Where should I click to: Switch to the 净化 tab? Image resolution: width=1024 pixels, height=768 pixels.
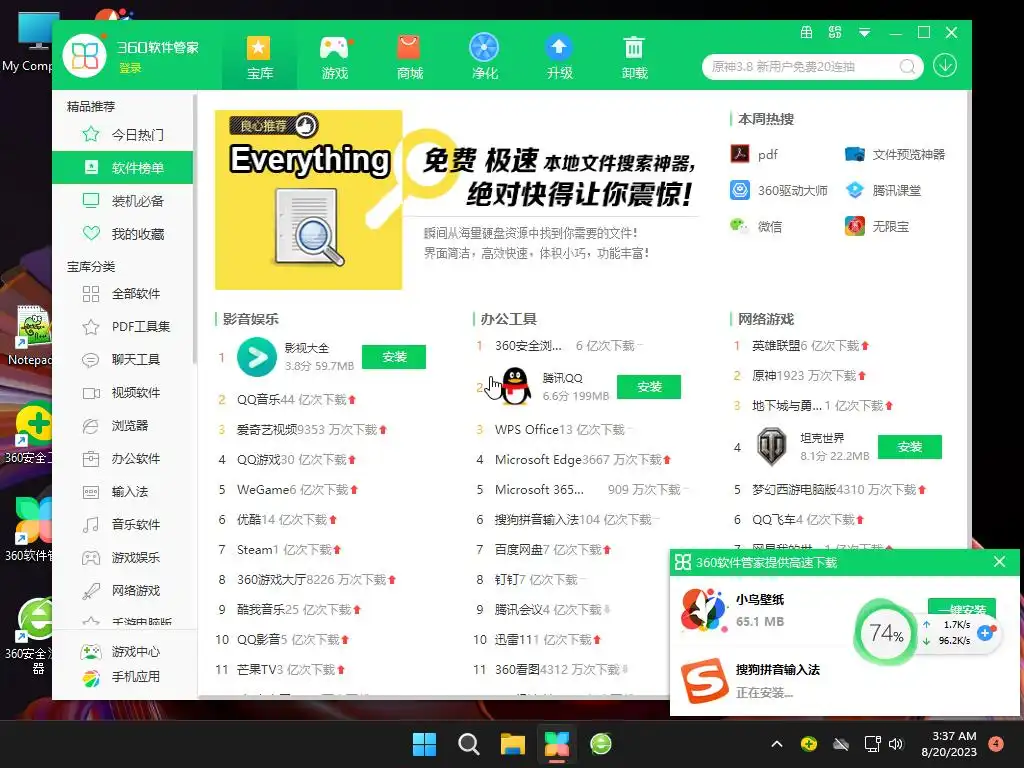point(485,57)
